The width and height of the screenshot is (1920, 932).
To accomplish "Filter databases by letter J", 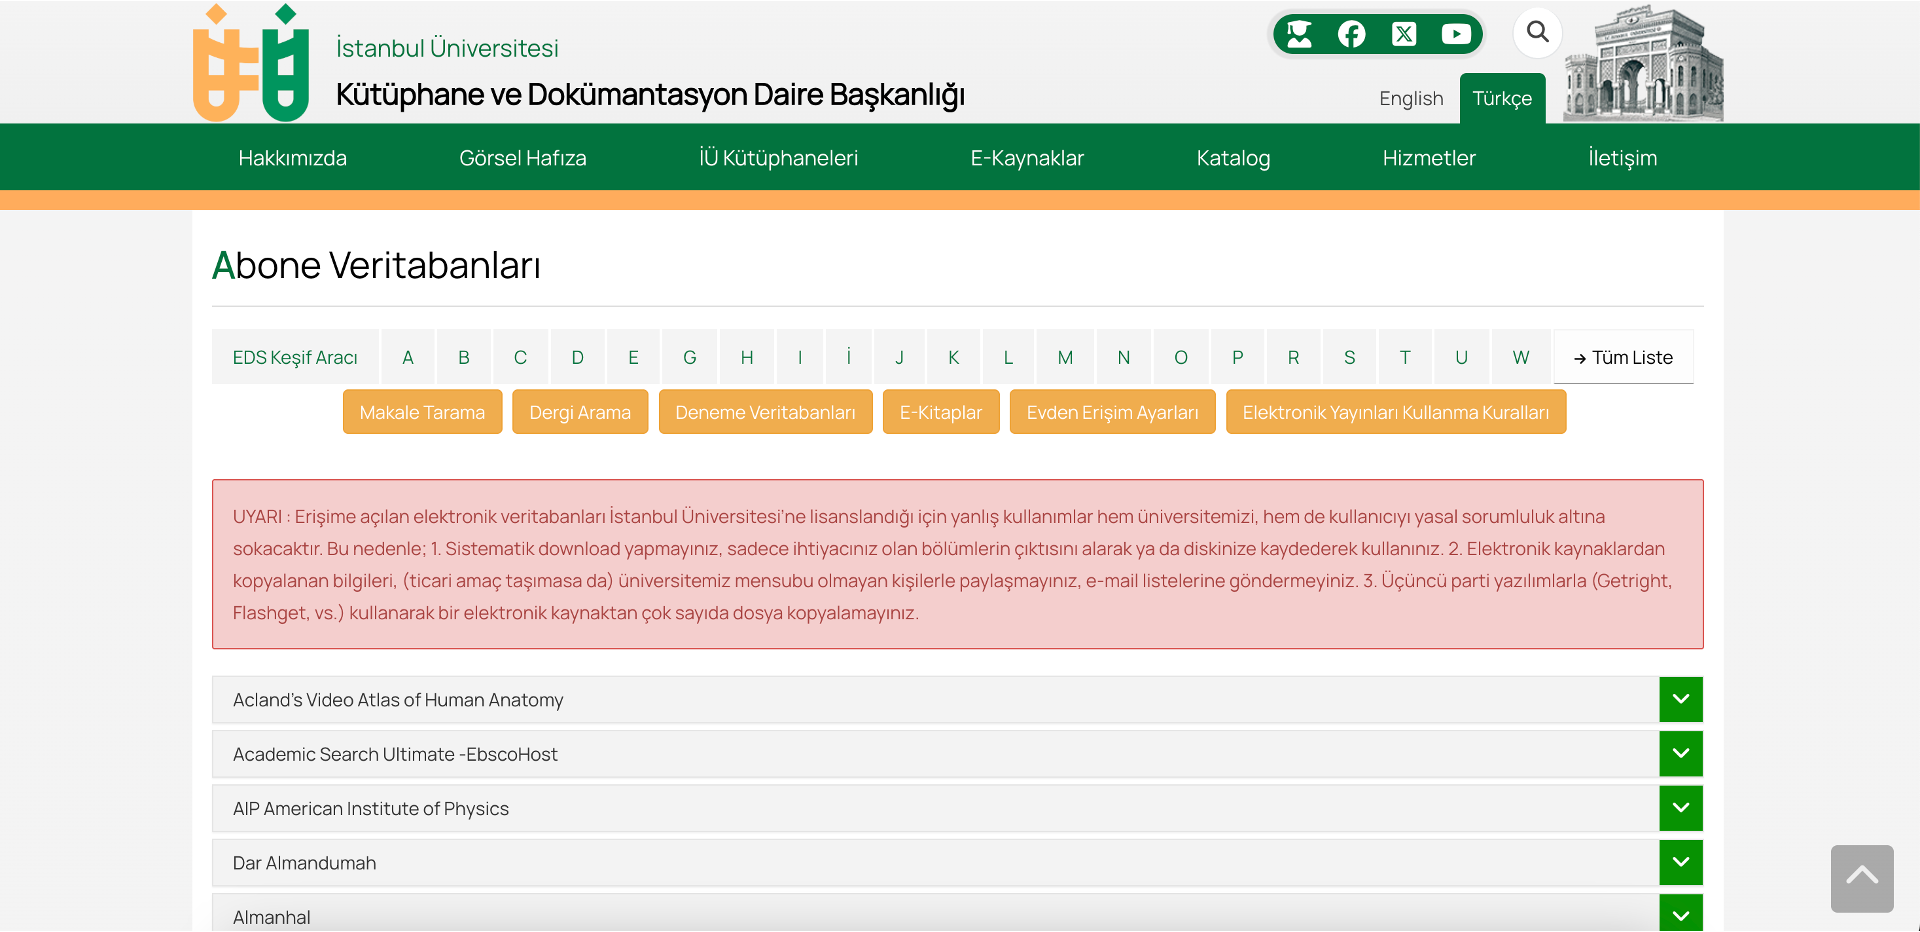I will point(899,357).
